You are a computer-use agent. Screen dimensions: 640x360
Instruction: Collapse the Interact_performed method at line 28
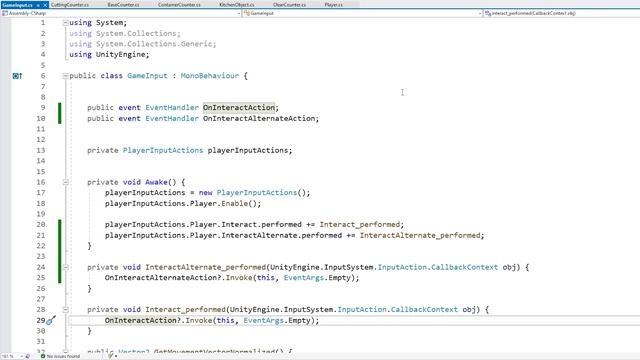(x=65, y=310)
